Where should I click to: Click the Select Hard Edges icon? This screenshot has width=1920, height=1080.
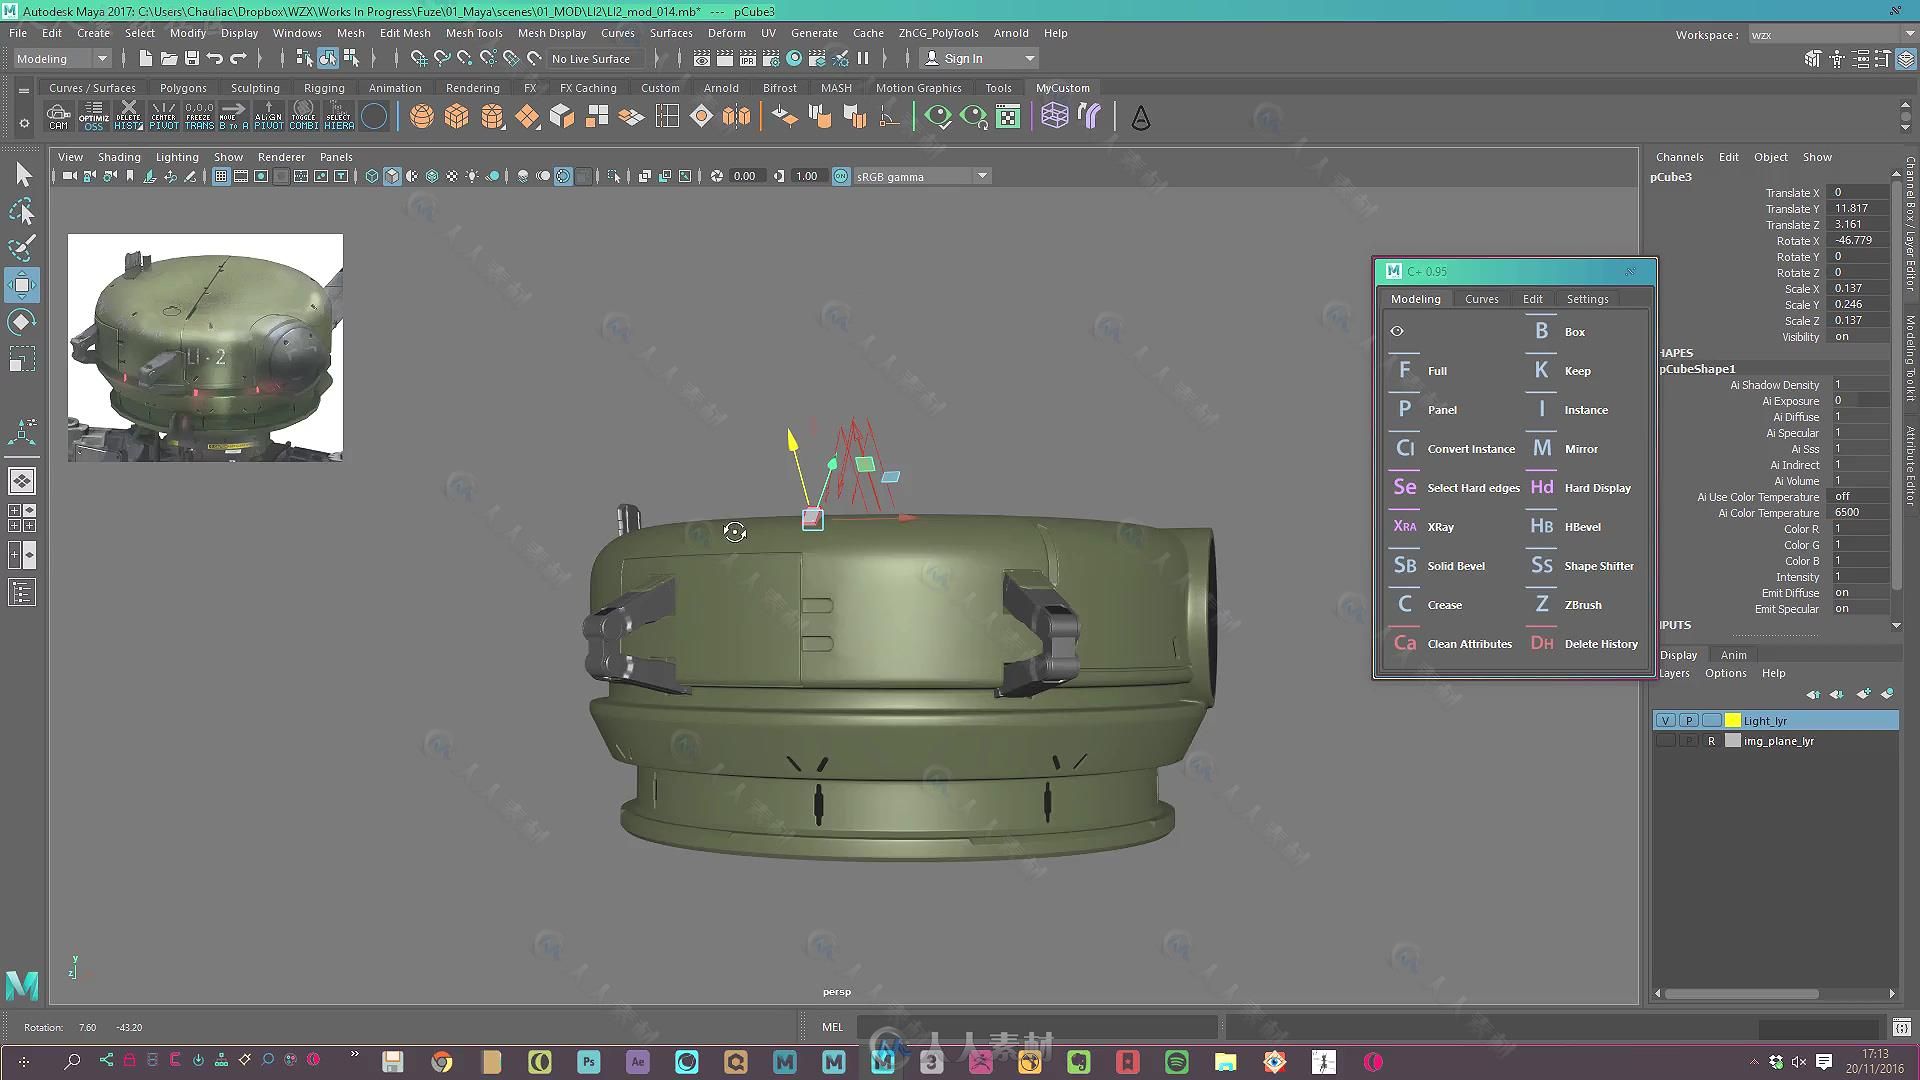tap(1403, 488)
